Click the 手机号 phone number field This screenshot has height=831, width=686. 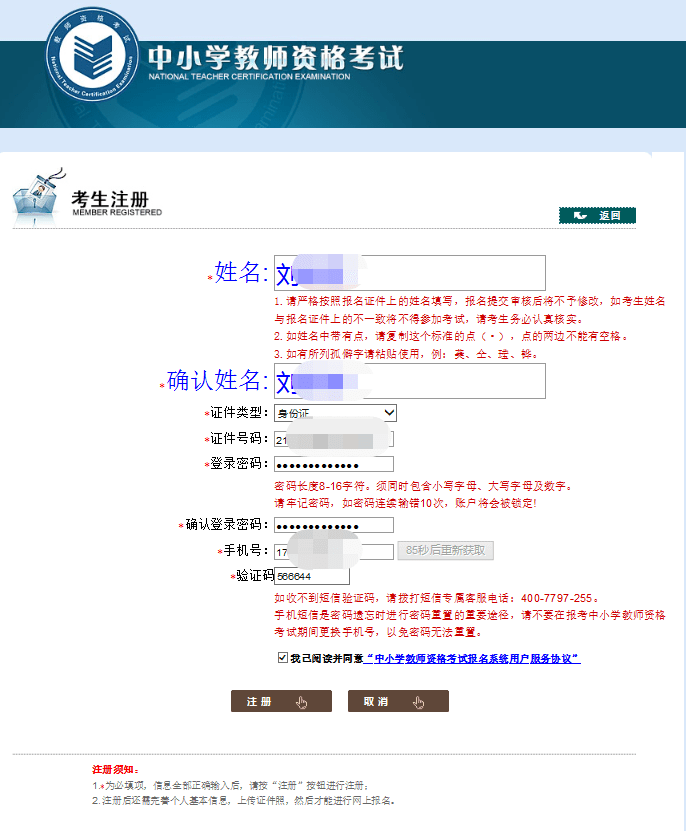pyautogui.click(x=334, y=551)
